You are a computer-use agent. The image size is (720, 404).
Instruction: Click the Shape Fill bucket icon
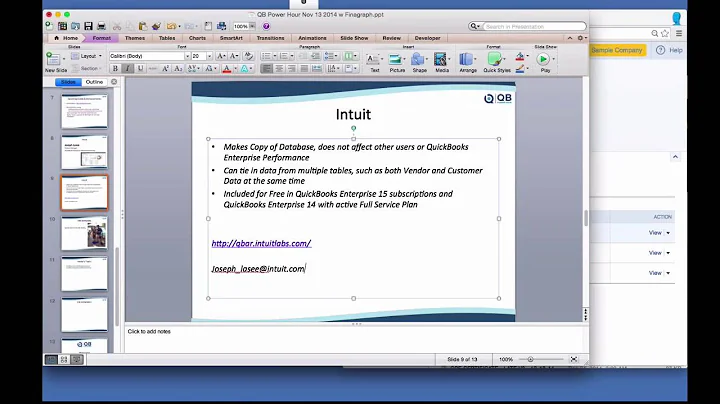coord(520,56)
